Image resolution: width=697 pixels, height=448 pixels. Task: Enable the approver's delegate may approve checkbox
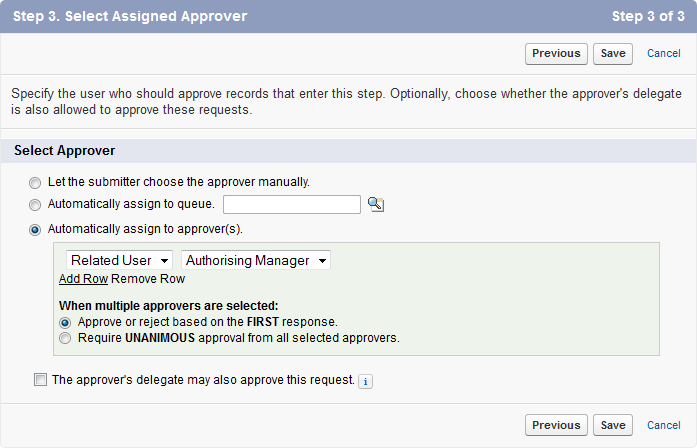point(40,380)
